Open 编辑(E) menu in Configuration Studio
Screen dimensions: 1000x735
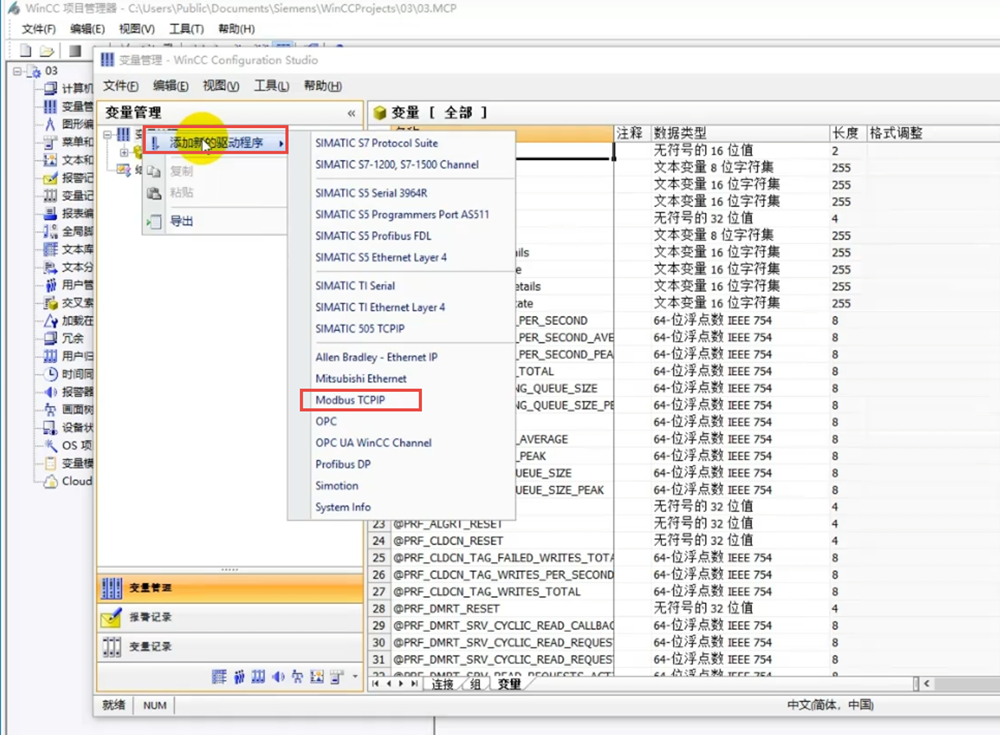tap(171, 86)
